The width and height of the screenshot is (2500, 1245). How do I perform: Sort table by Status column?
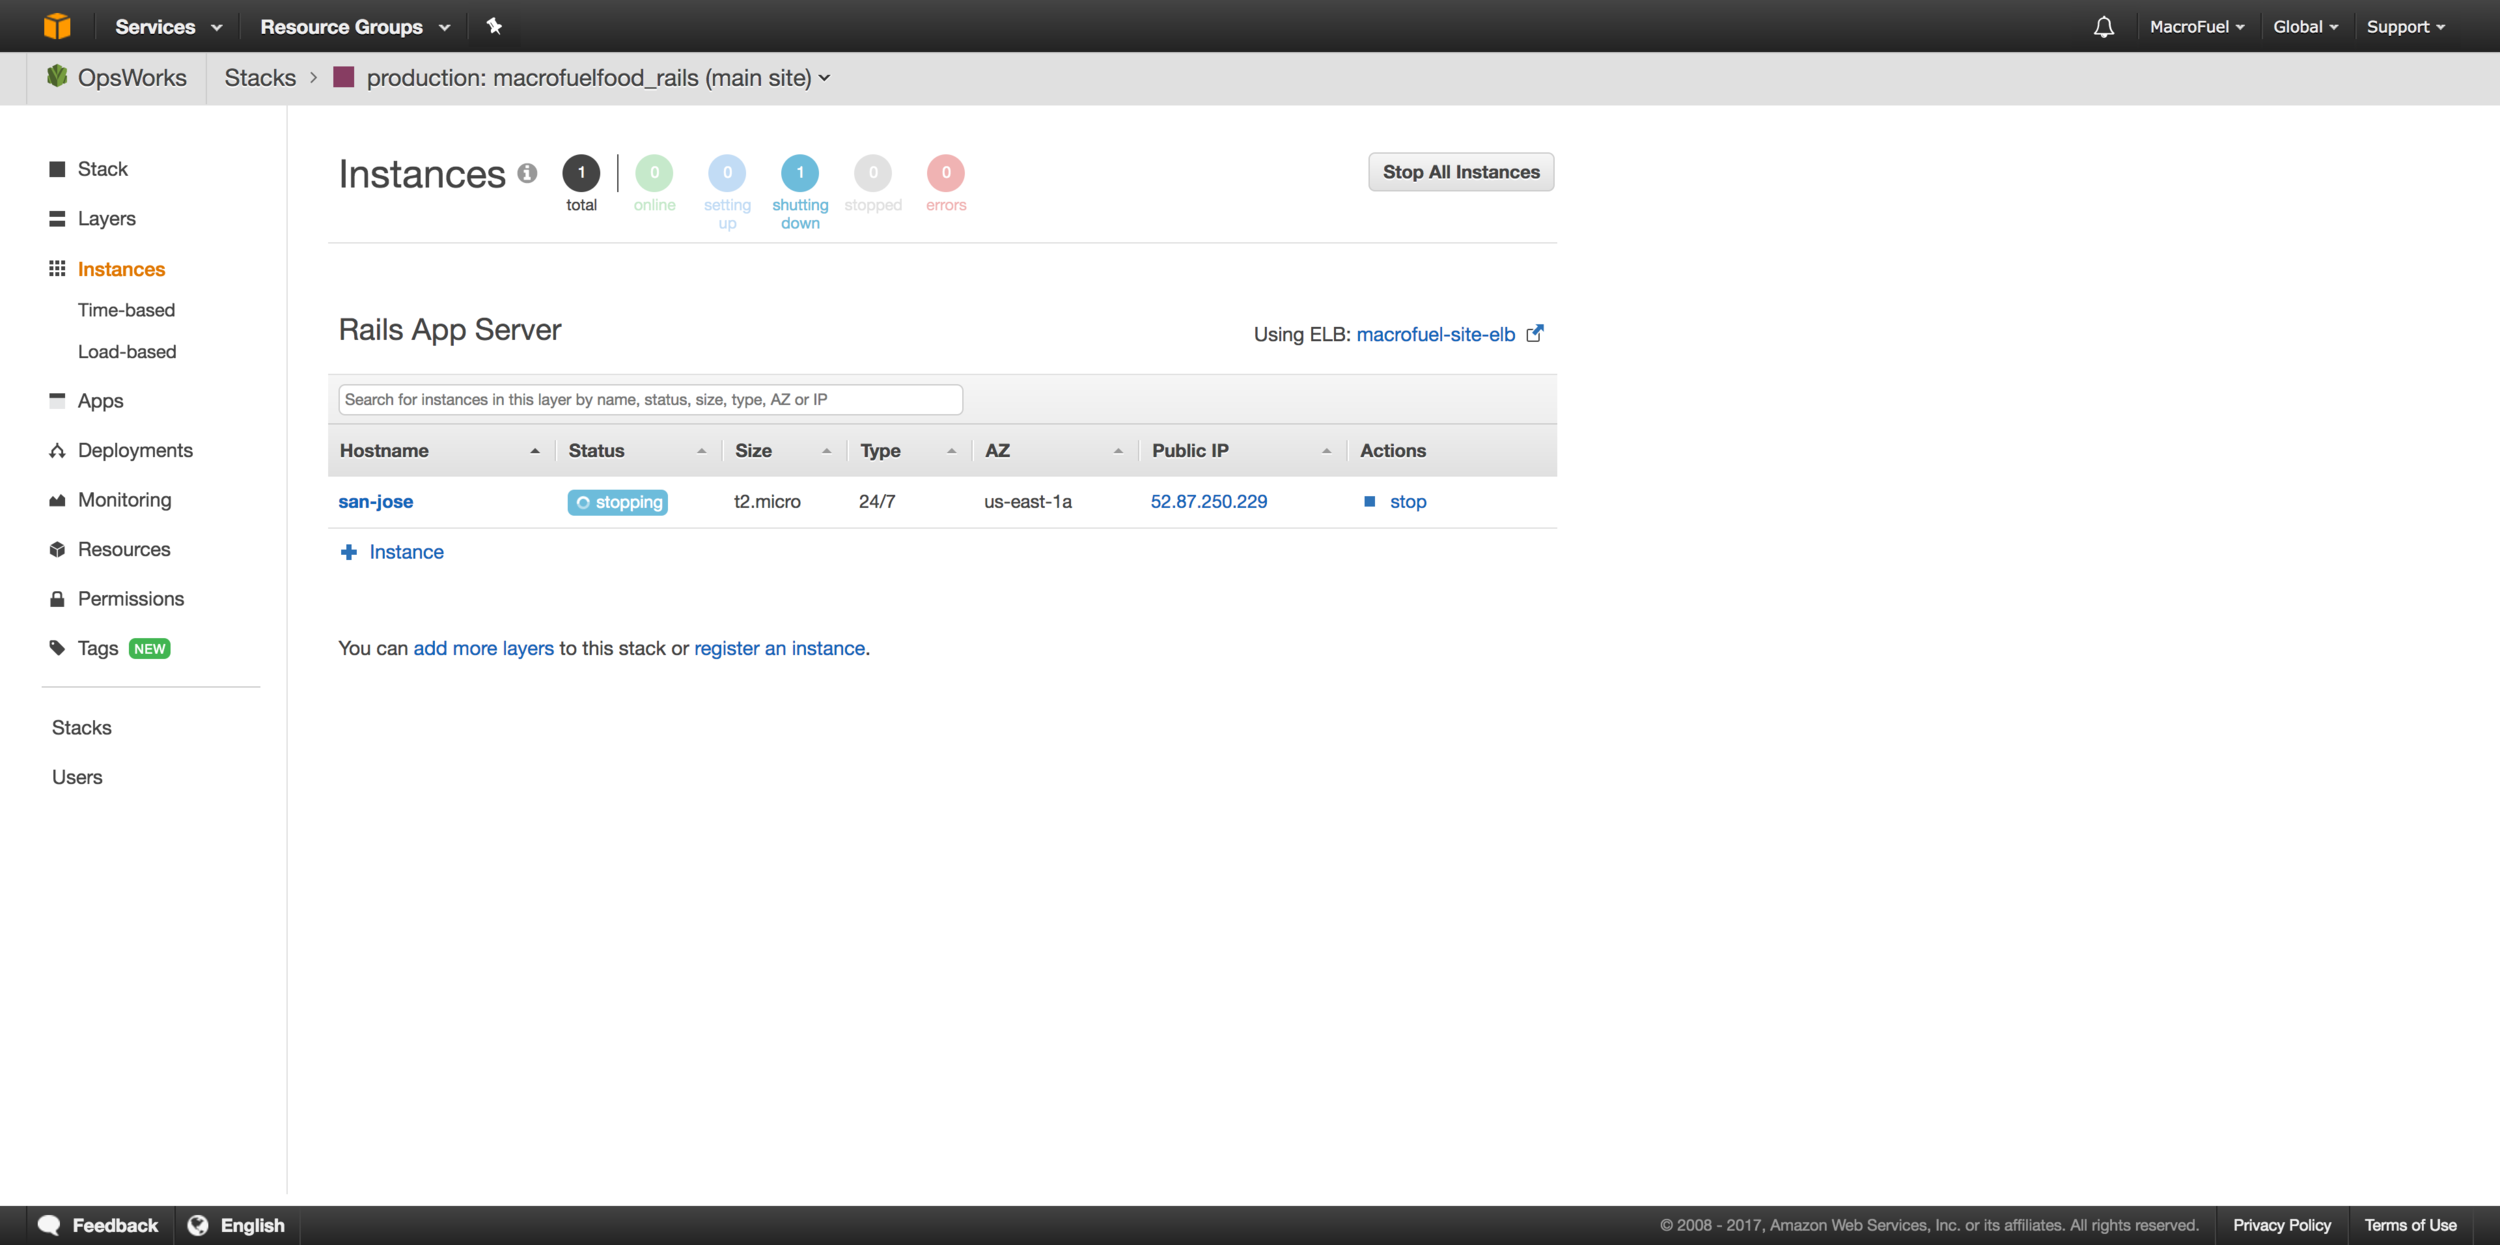coord(638,450)
